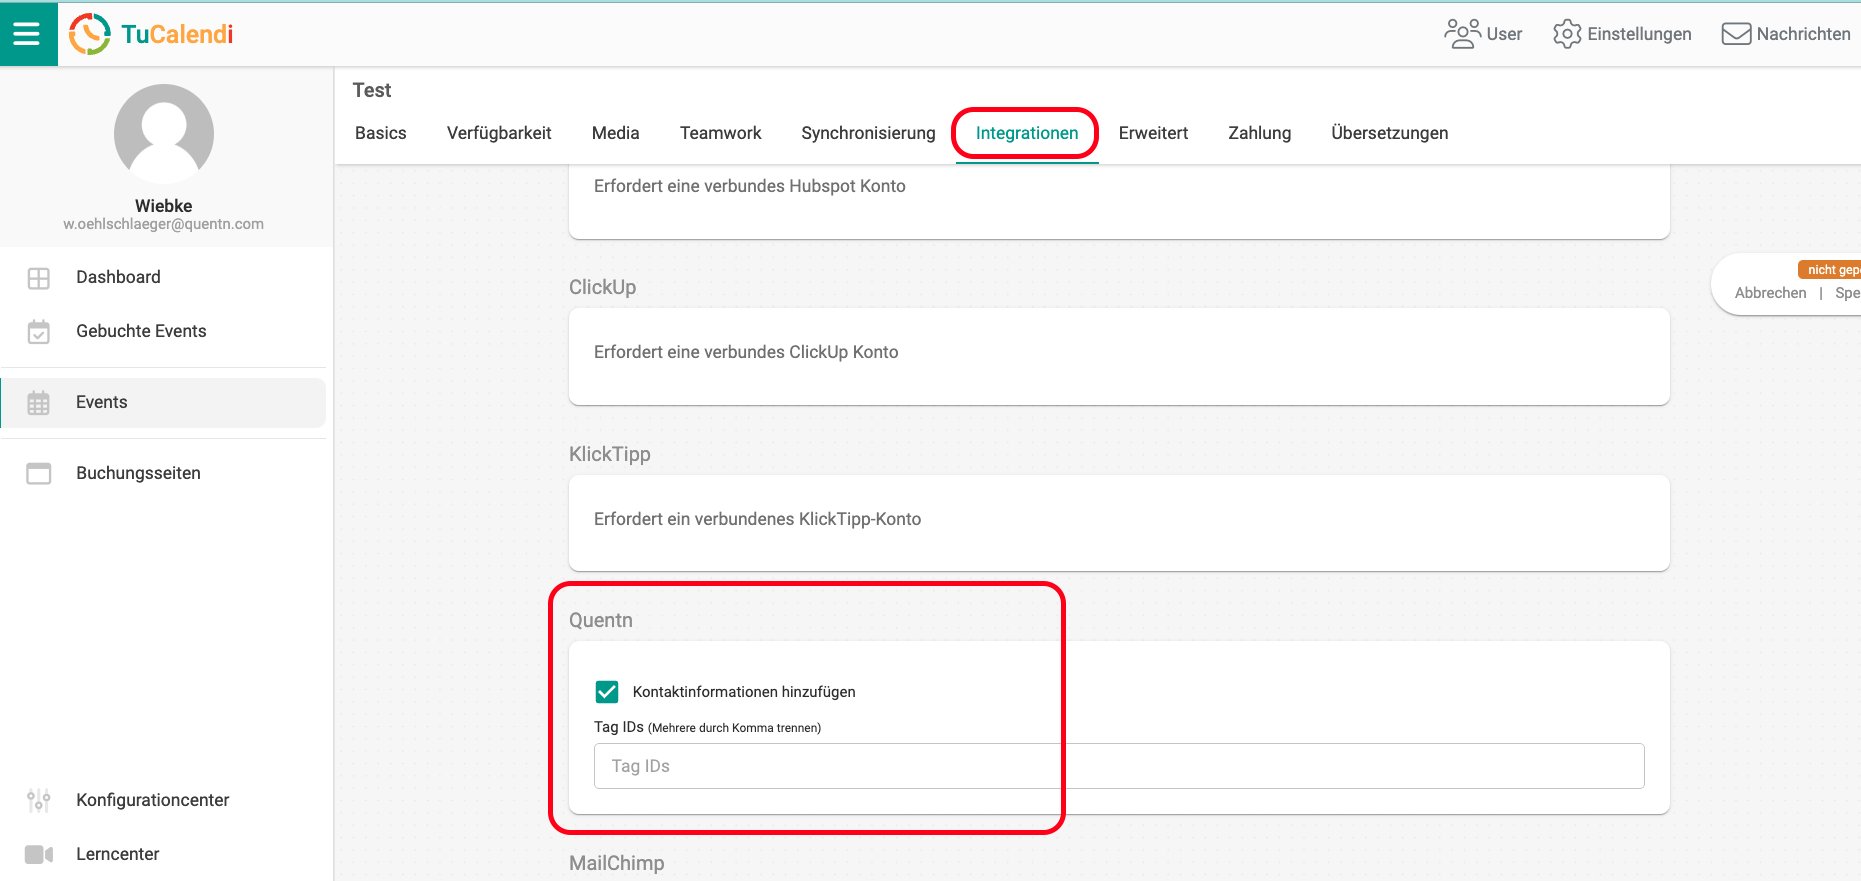Click Konfigurationcenter sliders icon
The width and height of the screenshot is (1861, 881).
click(x=39, y=800)
